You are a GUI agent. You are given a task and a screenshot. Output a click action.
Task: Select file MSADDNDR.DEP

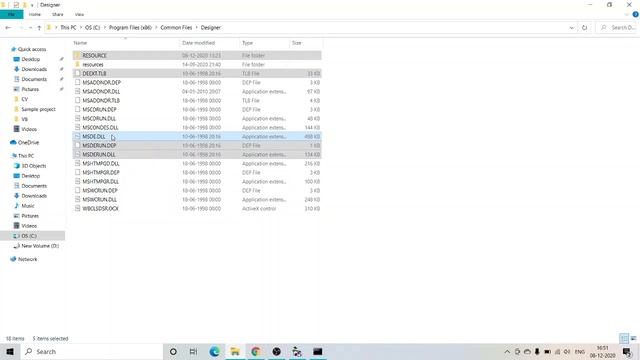coord(197,82)
